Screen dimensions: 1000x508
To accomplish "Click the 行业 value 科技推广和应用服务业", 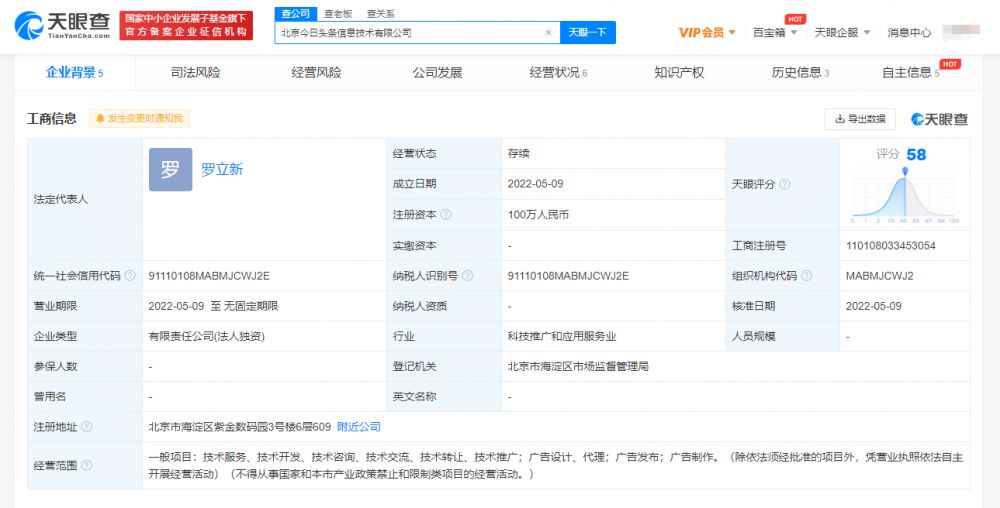I will (x=562, y=337).
